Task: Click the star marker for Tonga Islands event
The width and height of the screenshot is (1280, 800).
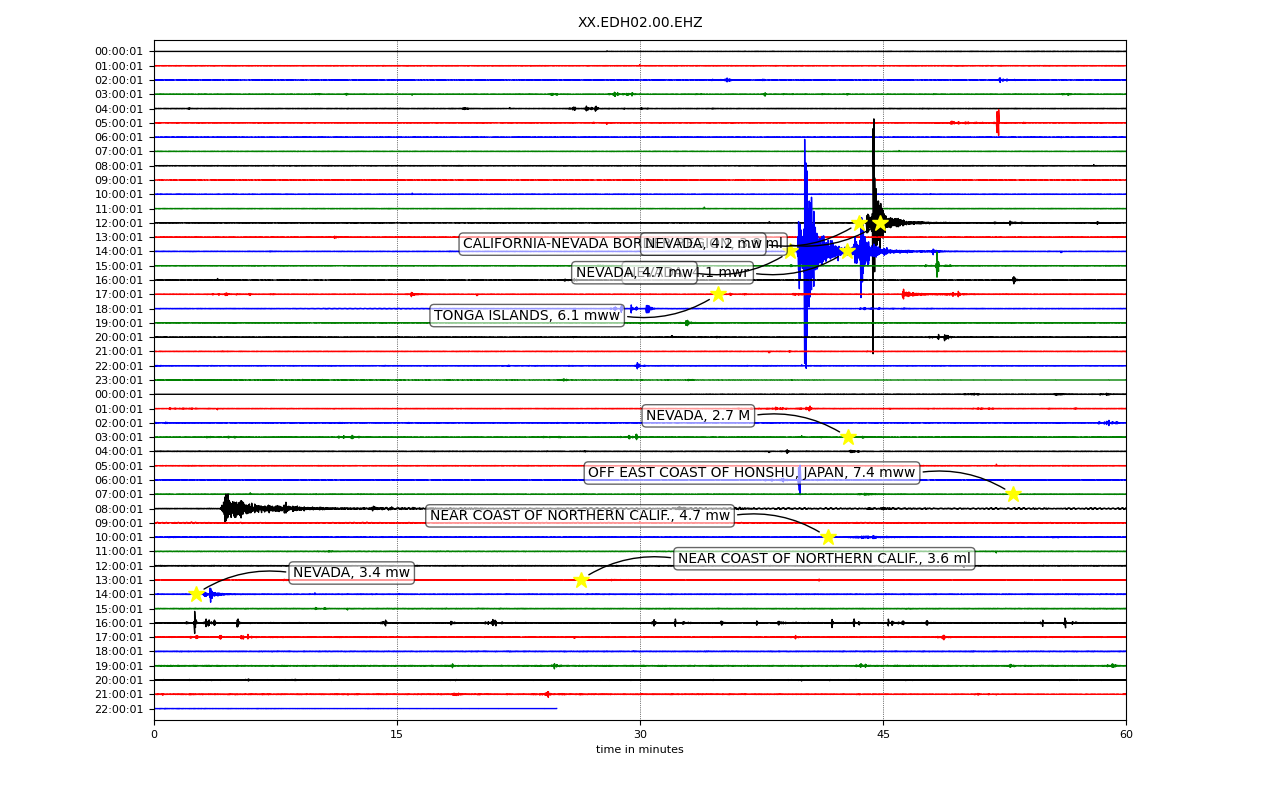Action: pos(718,294)
